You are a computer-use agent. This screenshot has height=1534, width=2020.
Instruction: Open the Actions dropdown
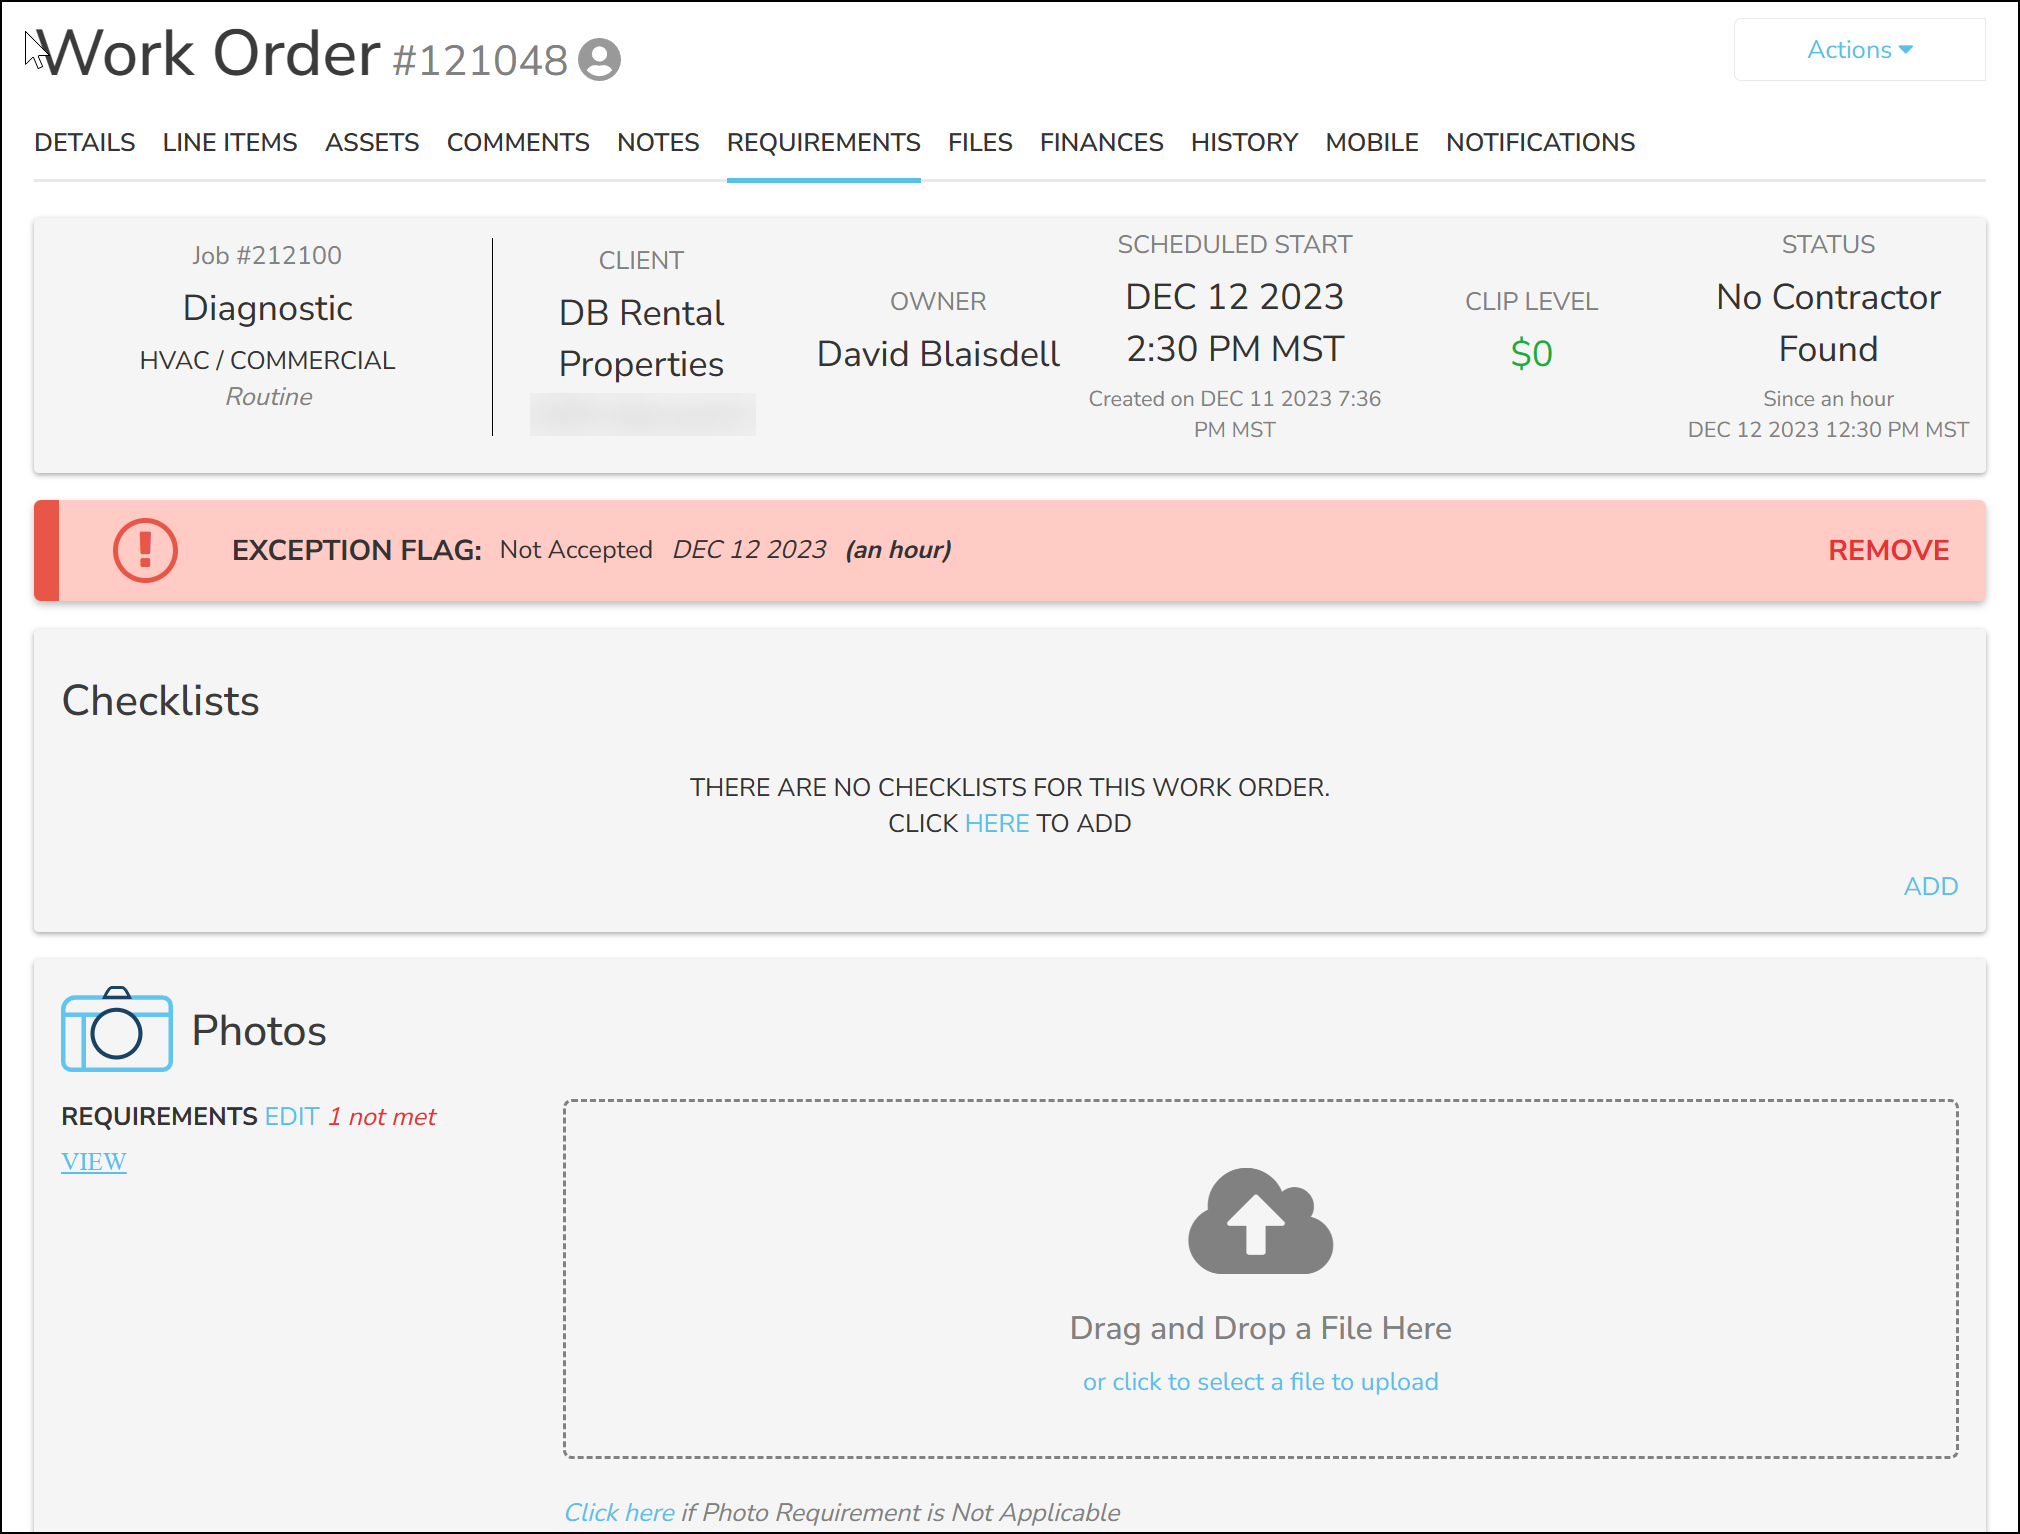coord(1857,49)
